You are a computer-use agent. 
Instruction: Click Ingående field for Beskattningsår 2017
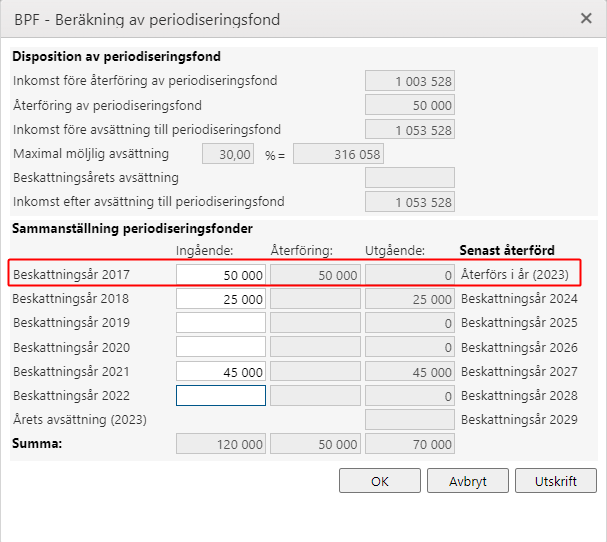[x=221, y=275]
